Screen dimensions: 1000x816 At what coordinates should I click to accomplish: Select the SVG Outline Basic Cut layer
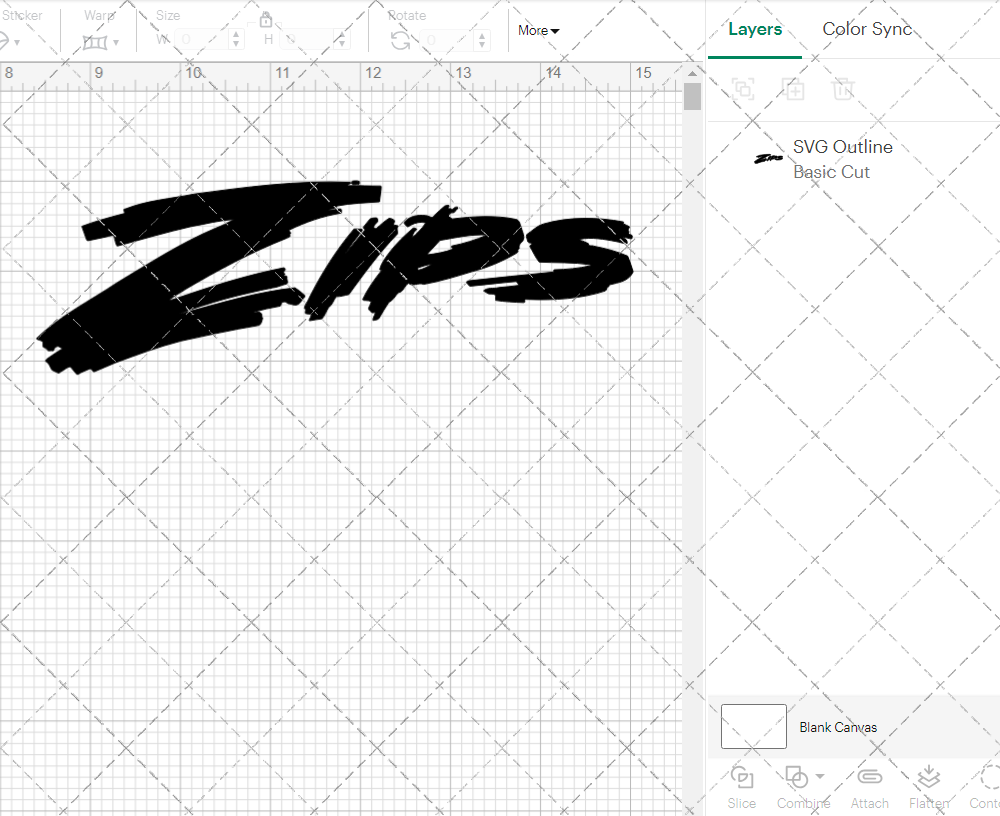[842, 159]
